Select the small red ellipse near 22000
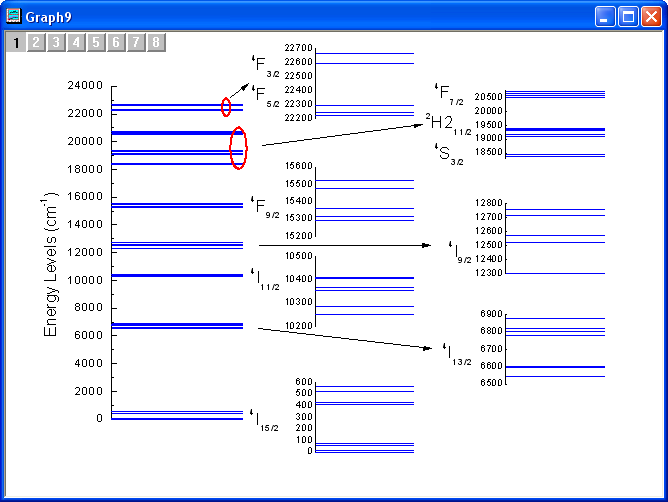Screen dimensions: 668x502 (226, 107)
